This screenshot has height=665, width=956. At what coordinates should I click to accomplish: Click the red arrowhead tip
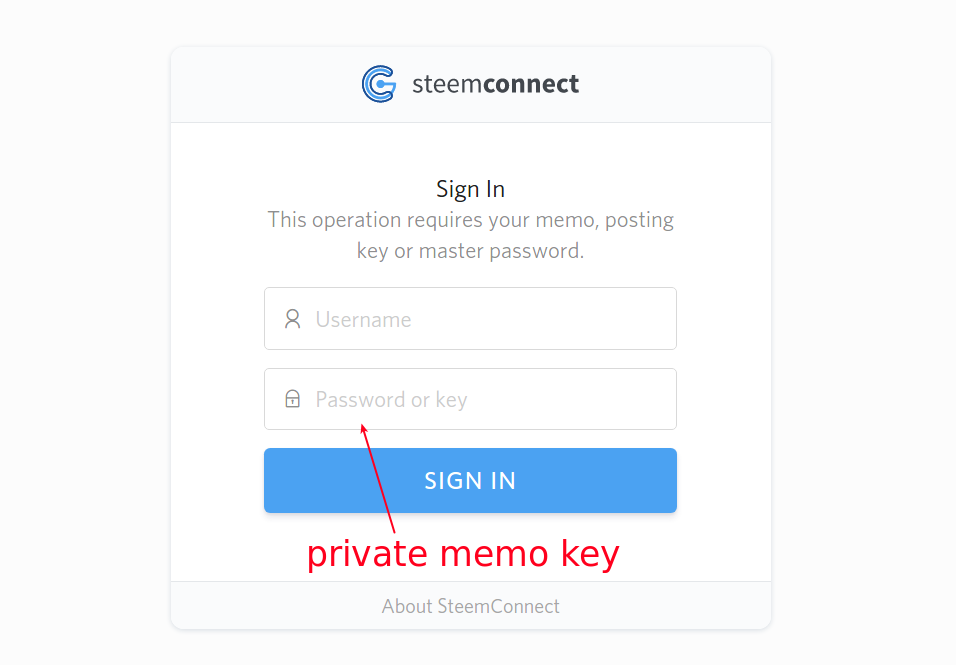point(363,428)
